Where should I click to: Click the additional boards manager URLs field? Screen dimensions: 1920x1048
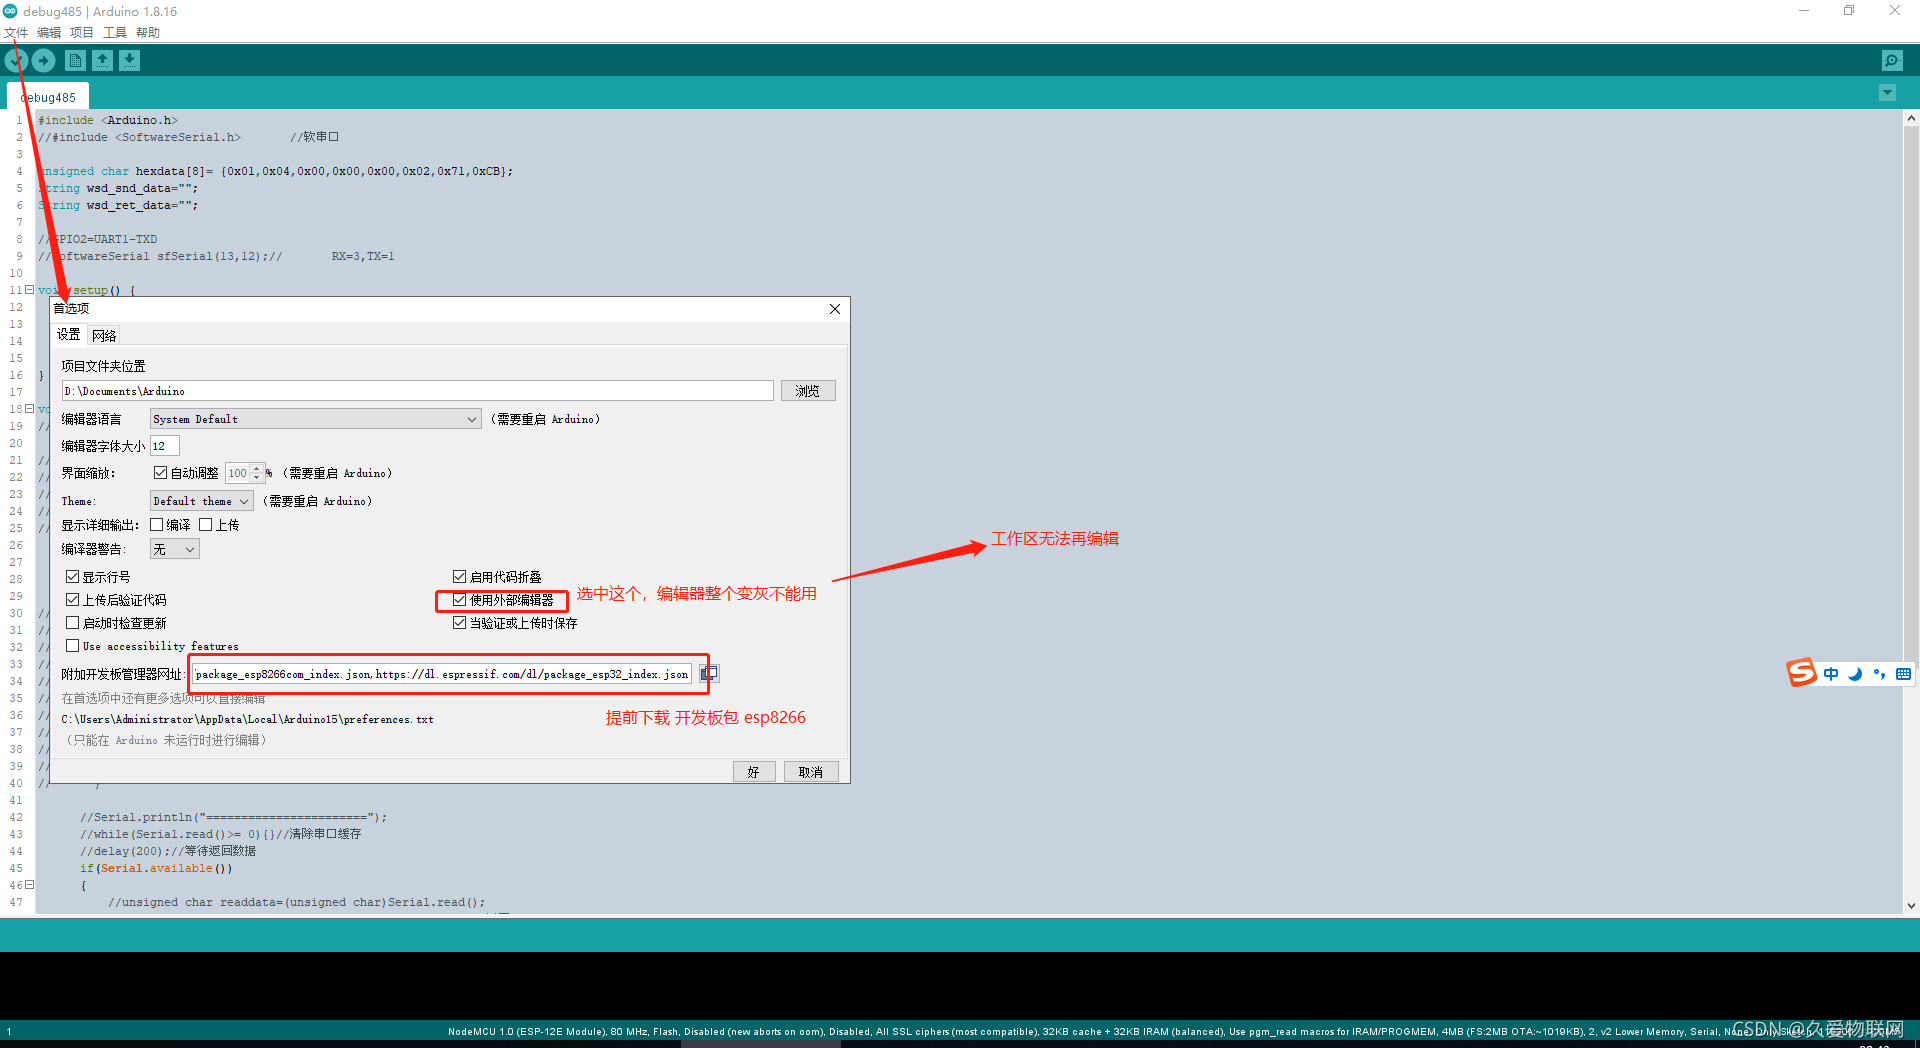[442, 674]
